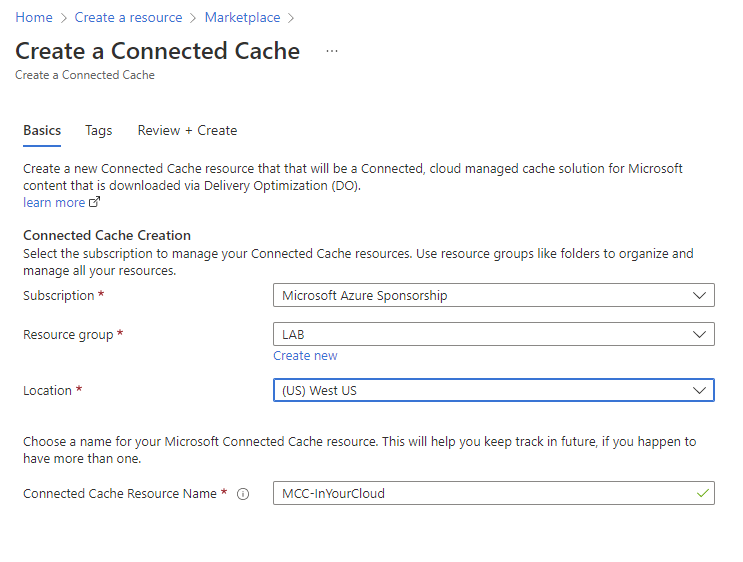Navigate to Home in the breadcrumb
The image size is (743, 562).
click(34, 18)
